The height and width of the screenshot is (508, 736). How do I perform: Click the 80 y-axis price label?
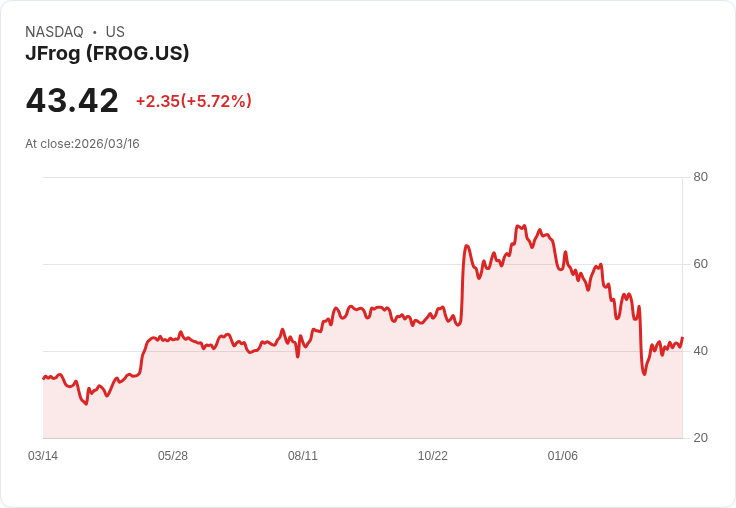[x=700, y=177]
